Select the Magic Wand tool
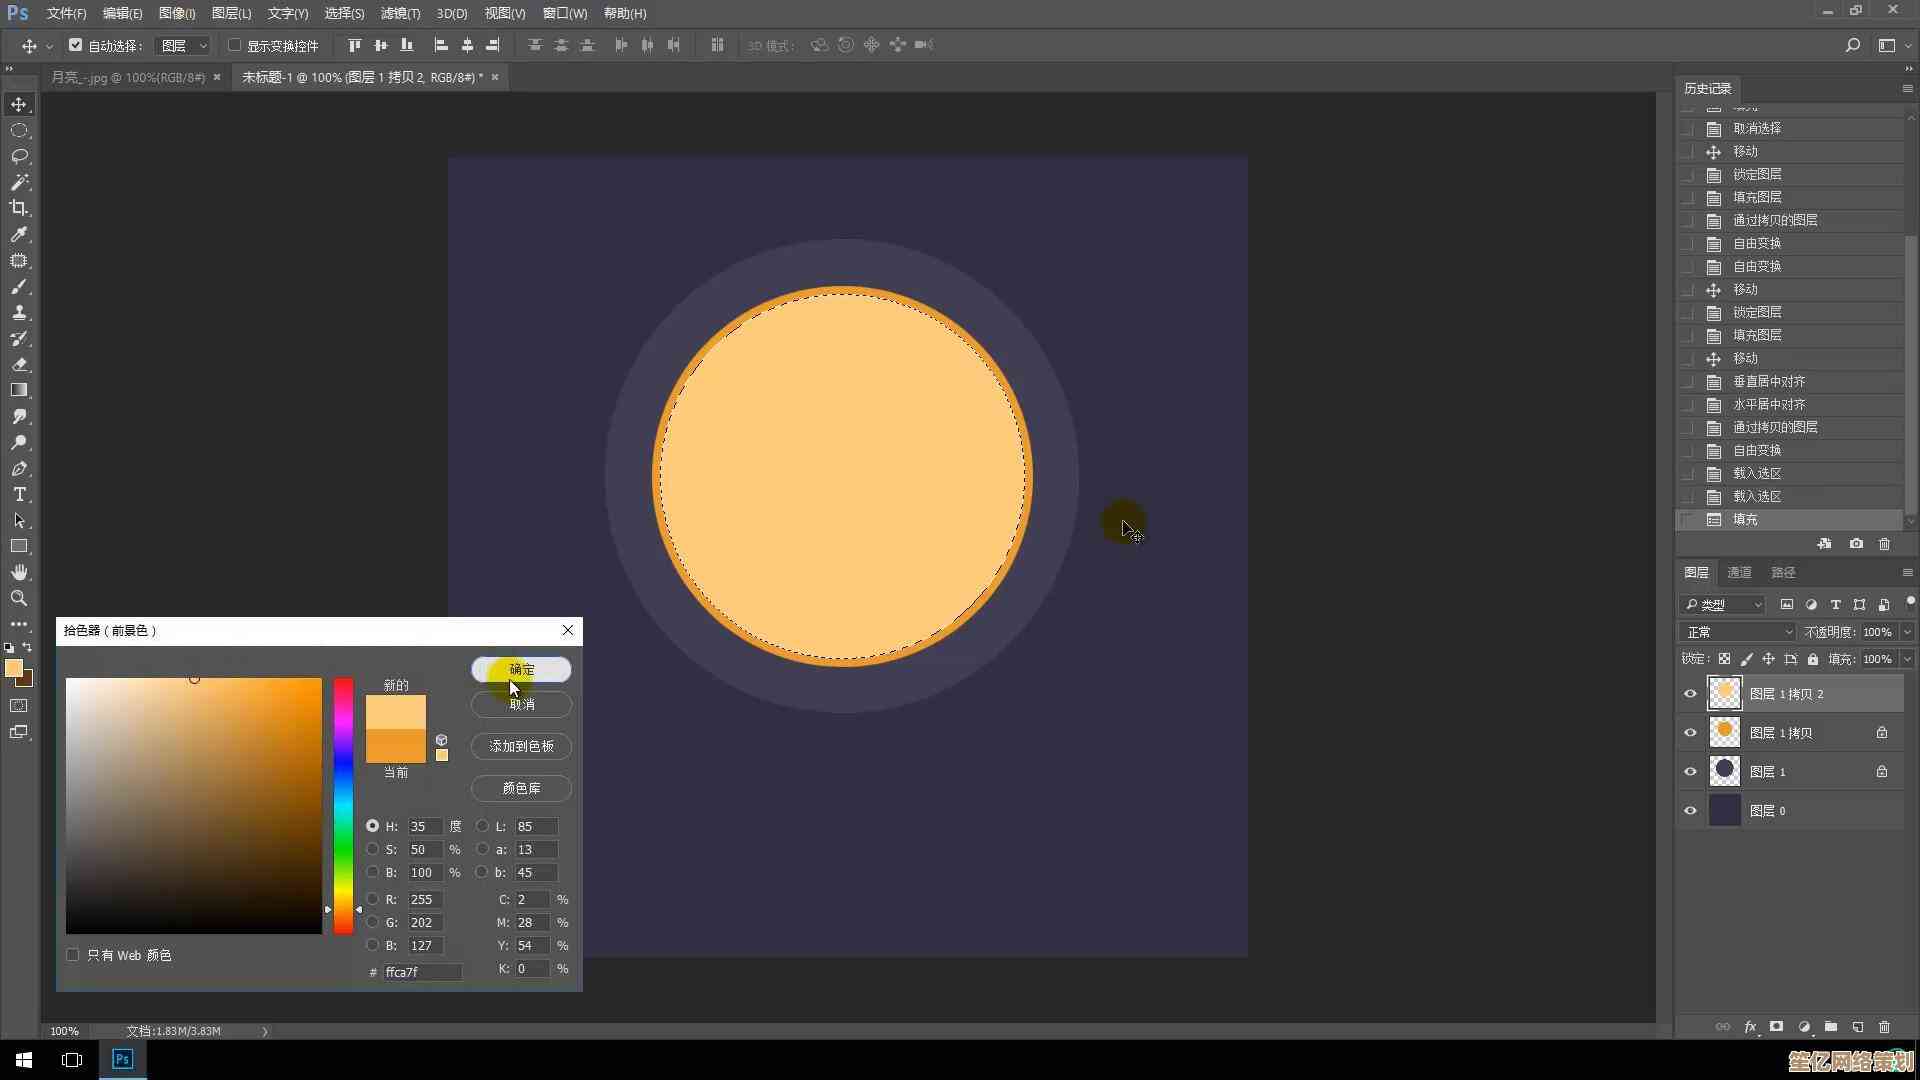This screenshot has height=1080, width=1920. [x=19, y=182]
